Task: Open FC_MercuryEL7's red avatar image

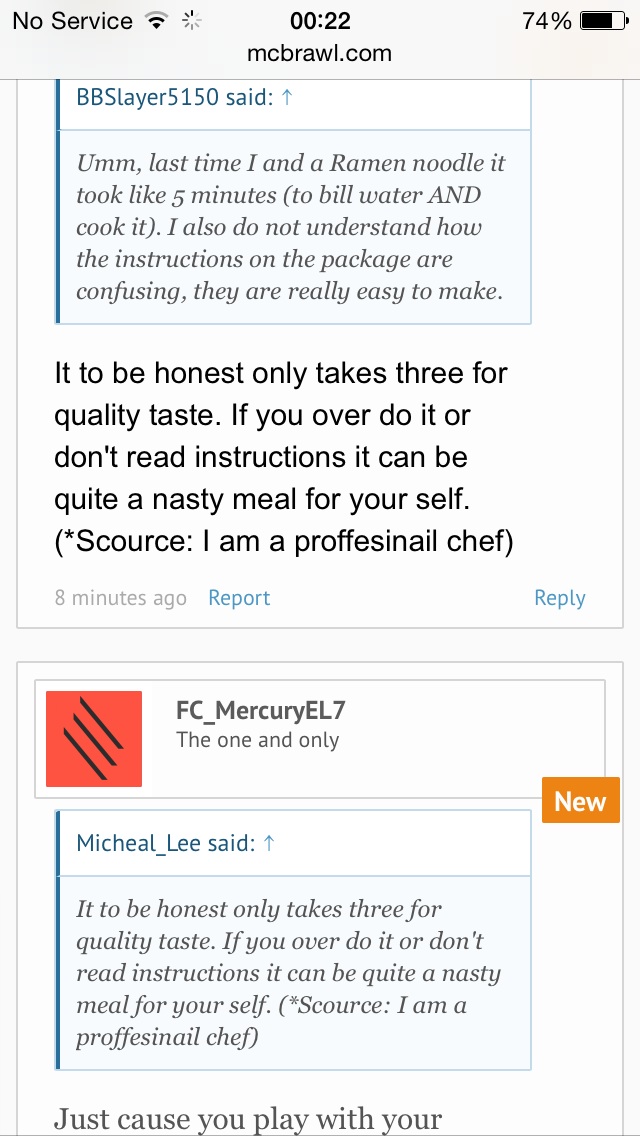Action: 94,739
